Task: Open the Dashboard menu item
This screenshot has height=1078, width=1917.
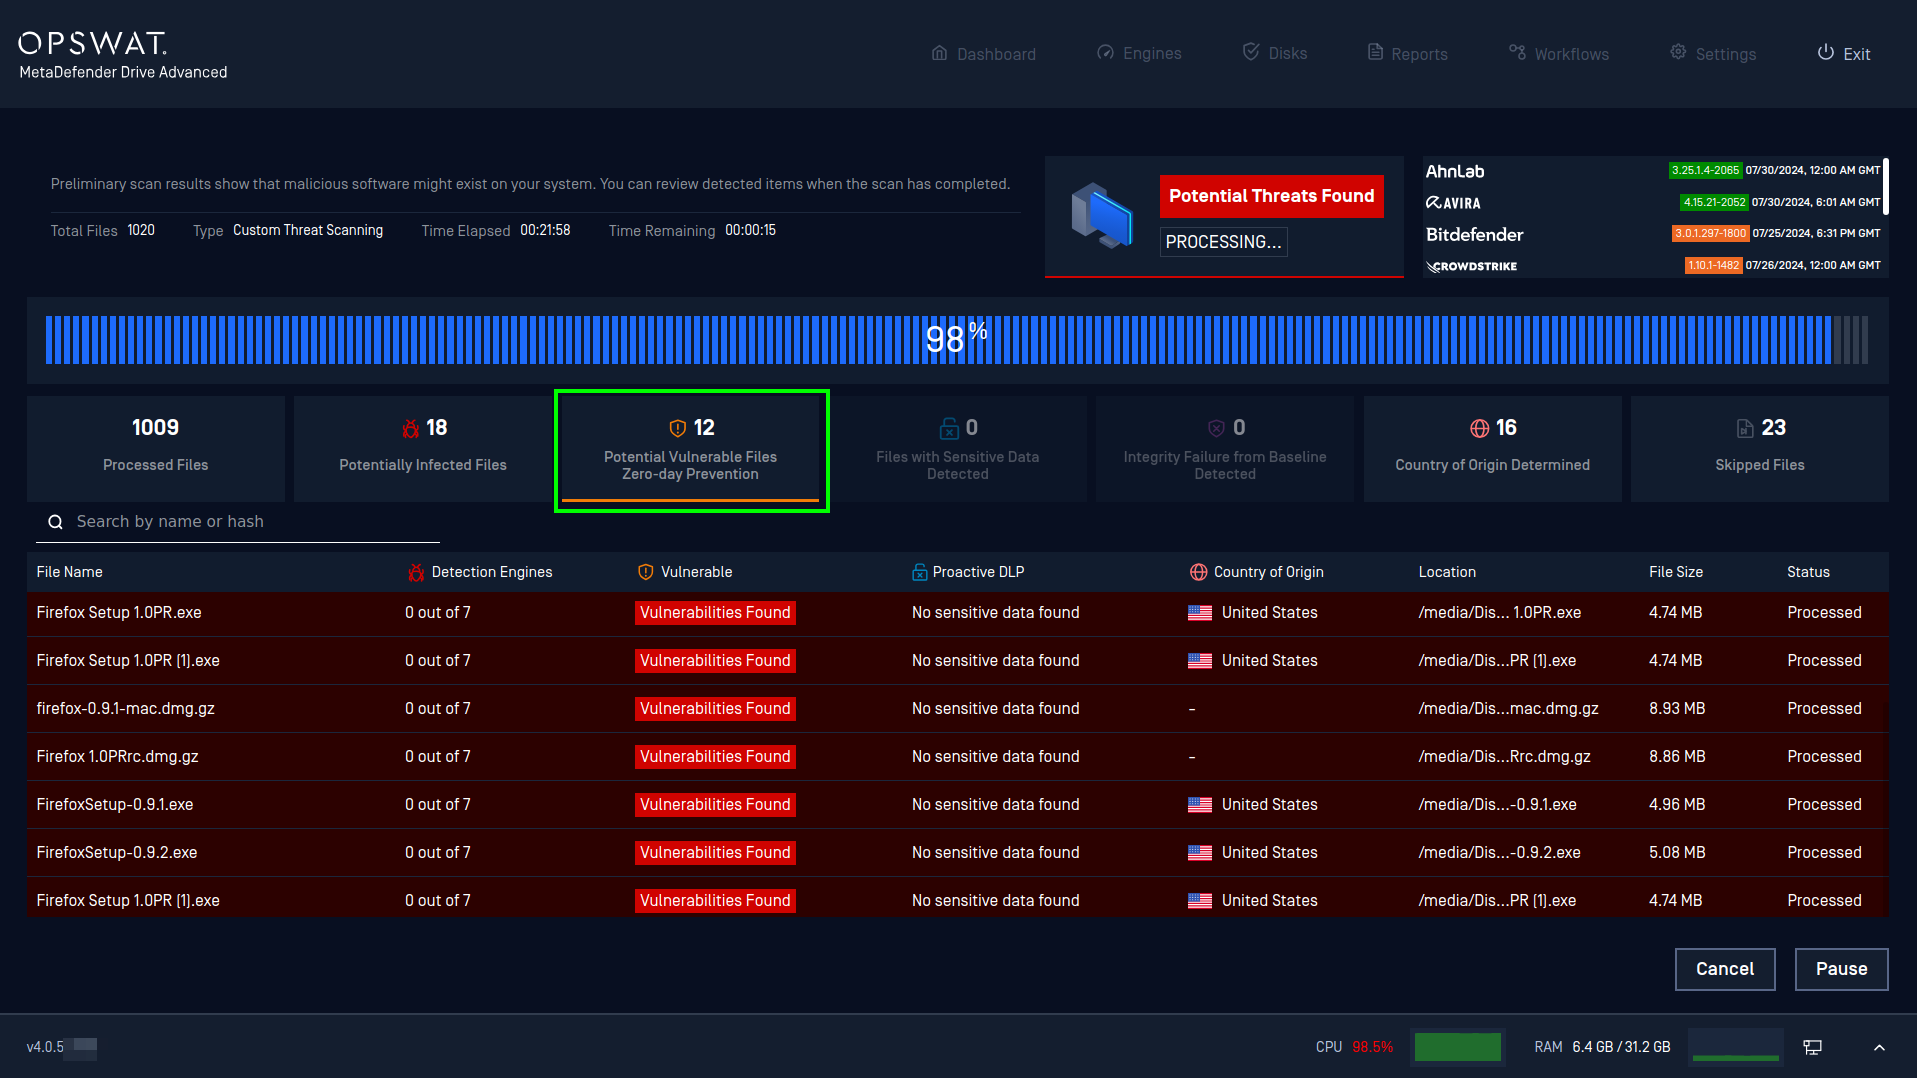Action: 983,54
